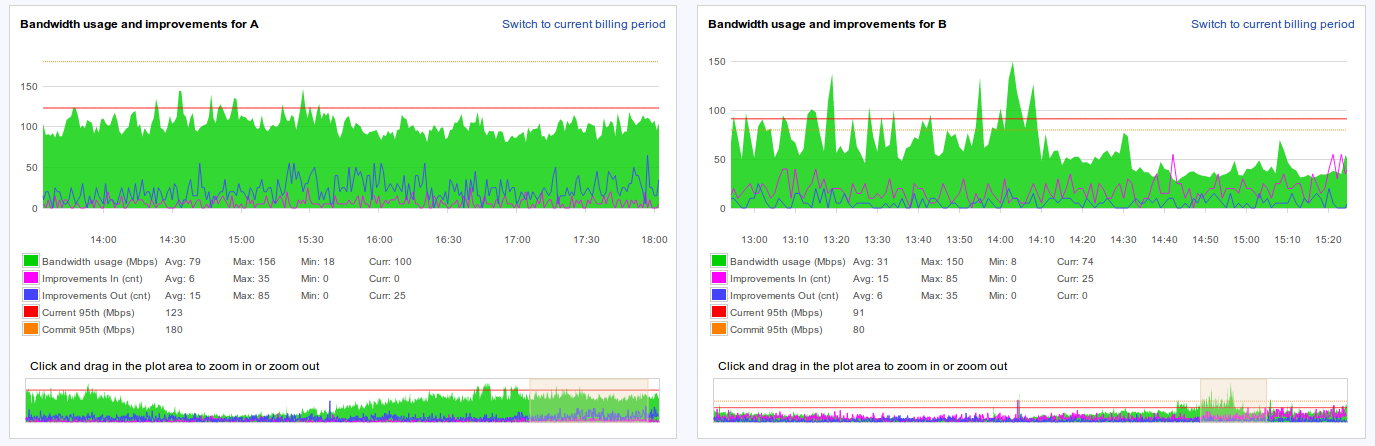Click zoom instruction text under chart A
The image size is (1375, 446).
click(175, 366)
